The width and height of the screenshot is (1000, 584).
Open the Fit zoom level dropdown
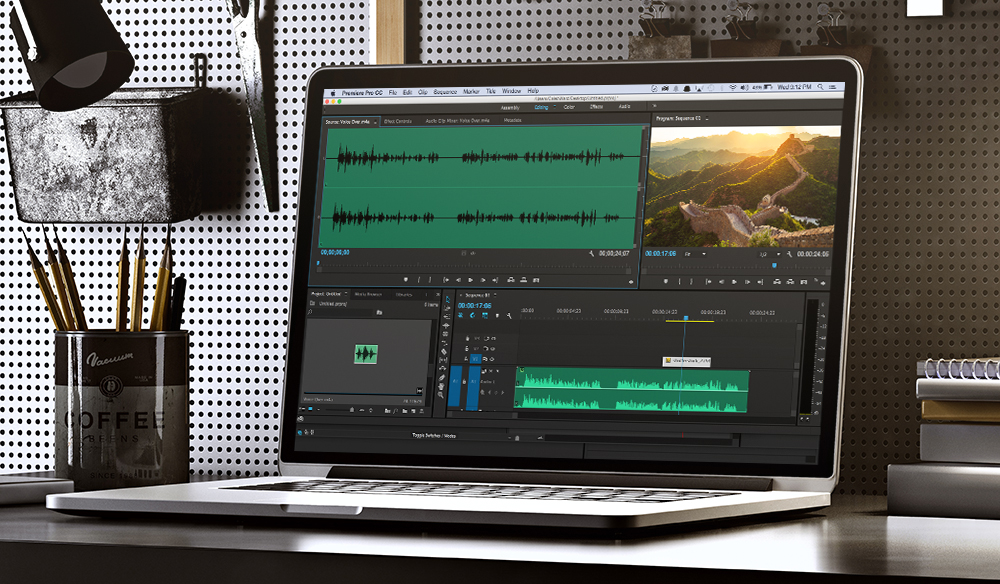coord(695,254)
